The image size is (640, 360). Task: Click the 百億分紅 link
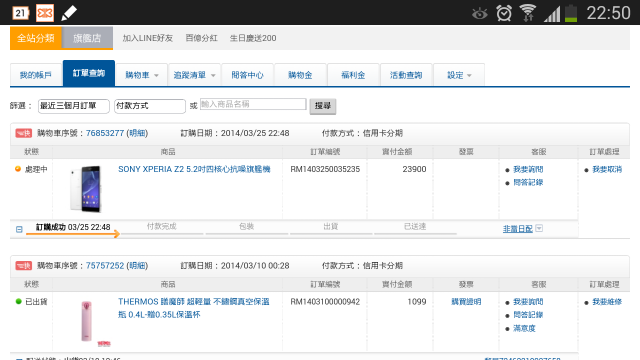point(202,38)
